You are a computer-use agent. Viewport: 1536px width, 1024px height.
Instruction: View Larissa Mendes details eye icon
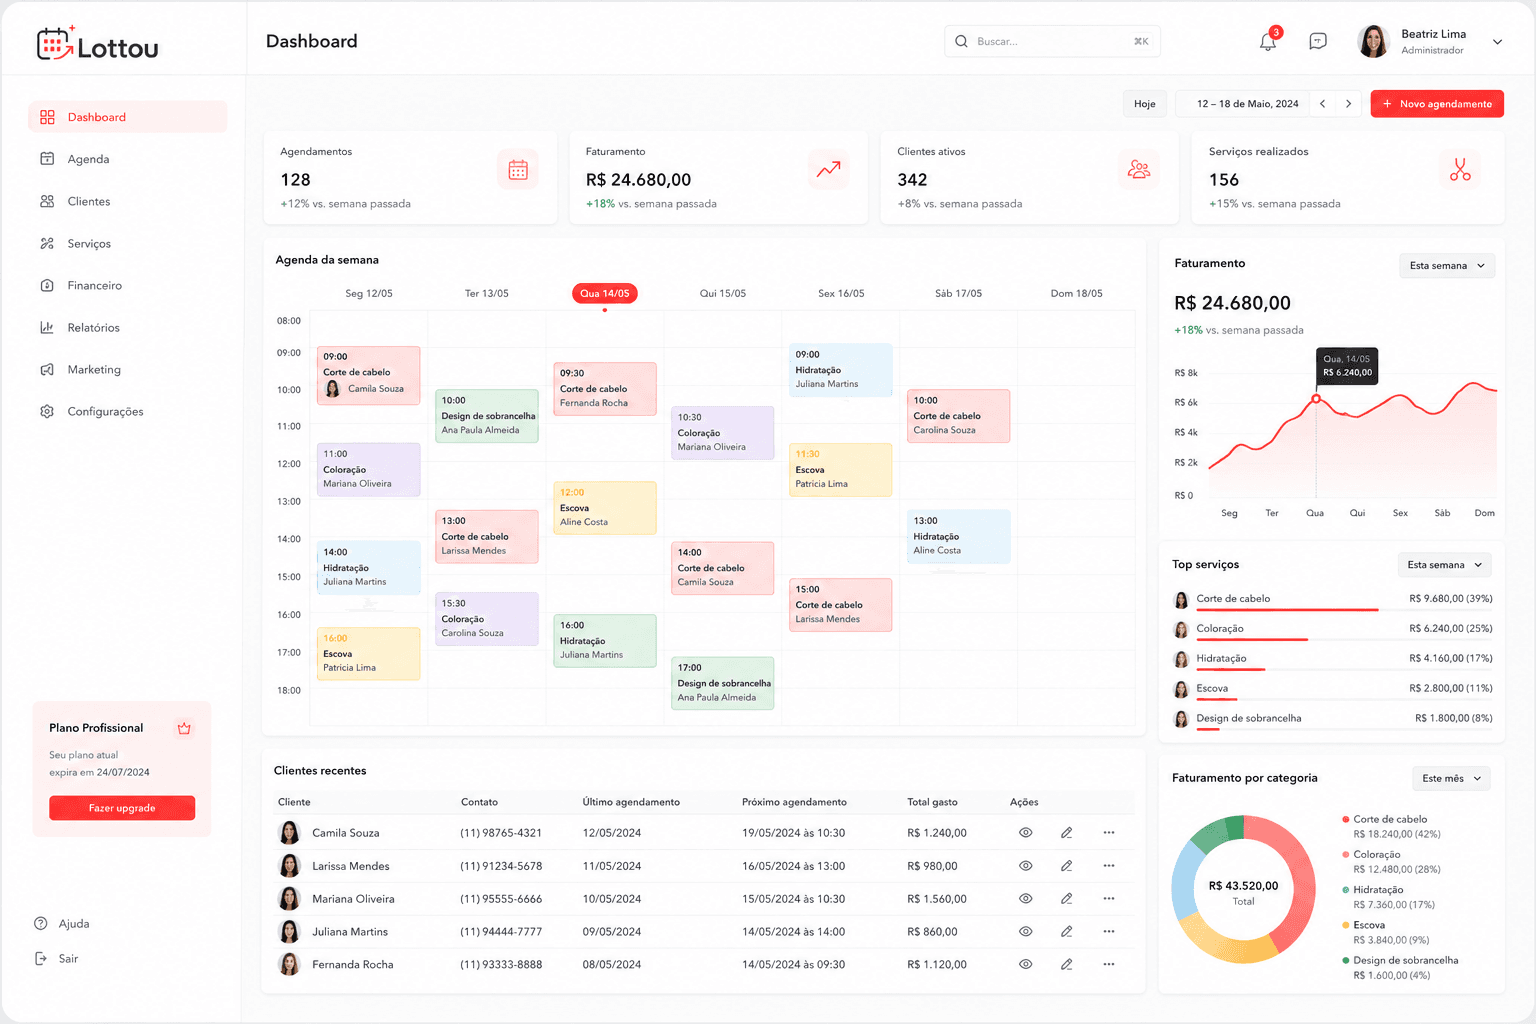pos(1026,866)
